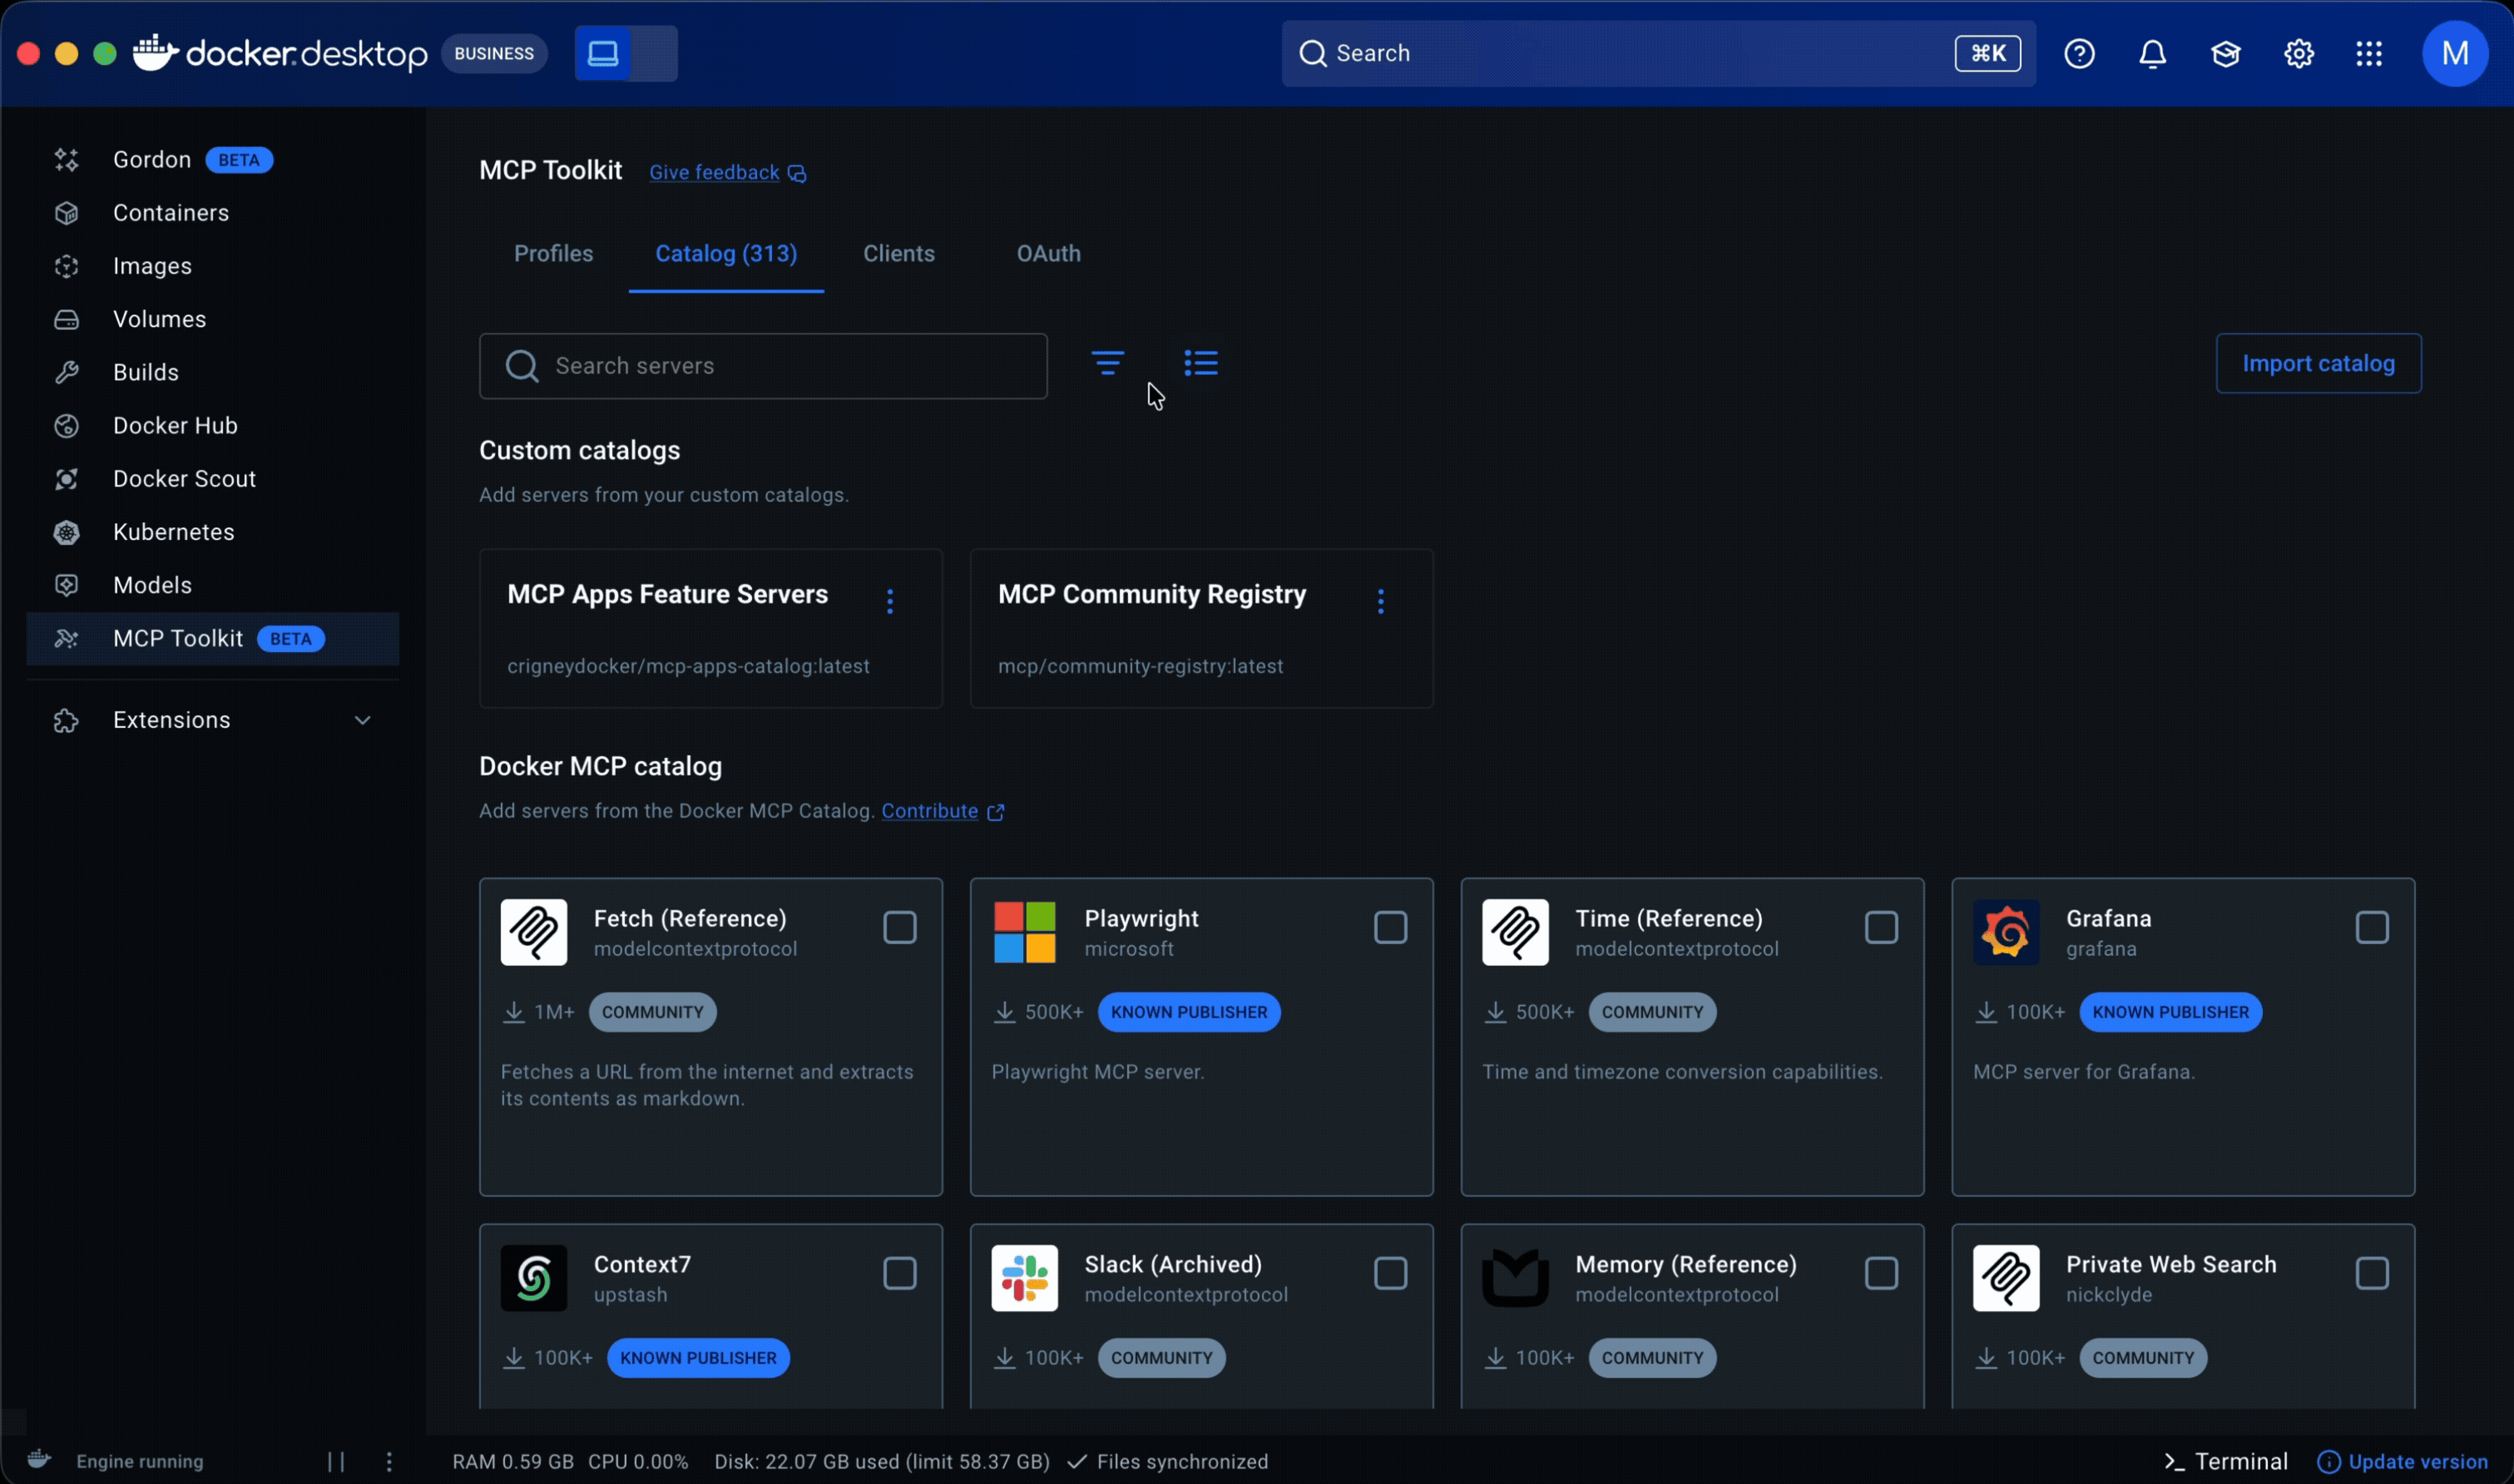Click the help question mark icon
This screenshot has width=2514, height=1484.
click(x=2079, y=54)
